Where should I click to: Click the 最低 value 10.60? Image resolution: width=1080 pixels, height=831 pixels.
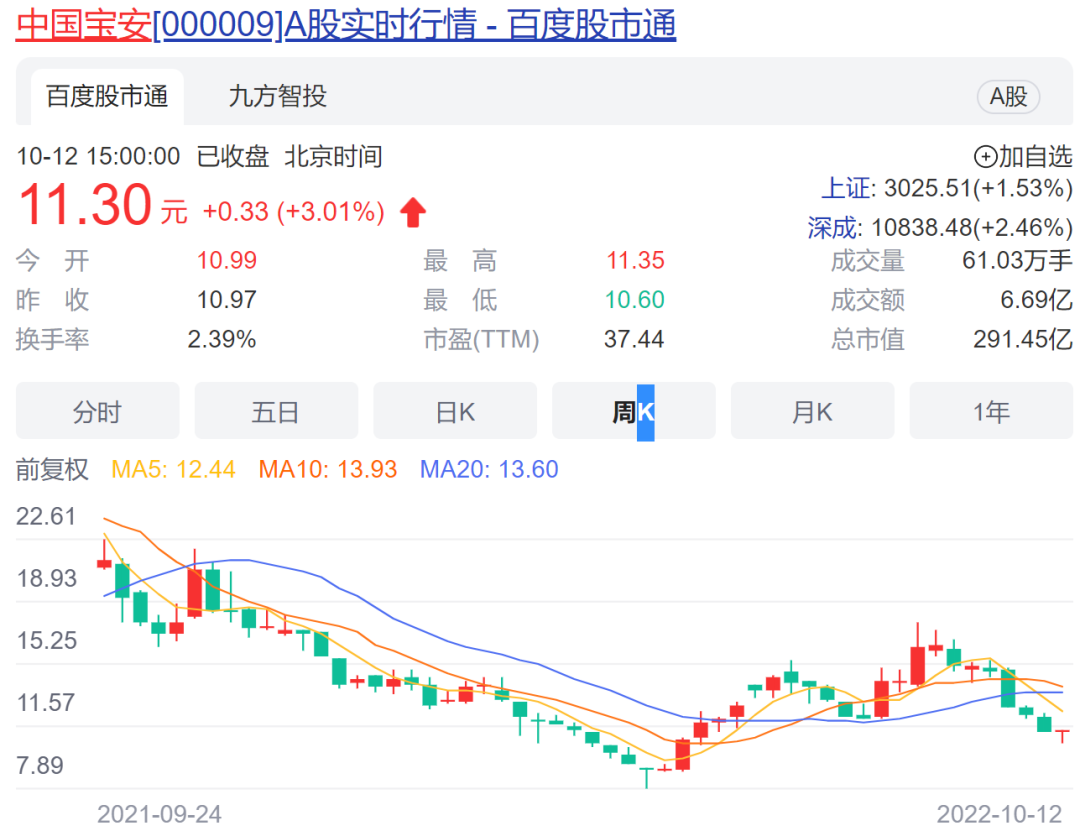634,300
